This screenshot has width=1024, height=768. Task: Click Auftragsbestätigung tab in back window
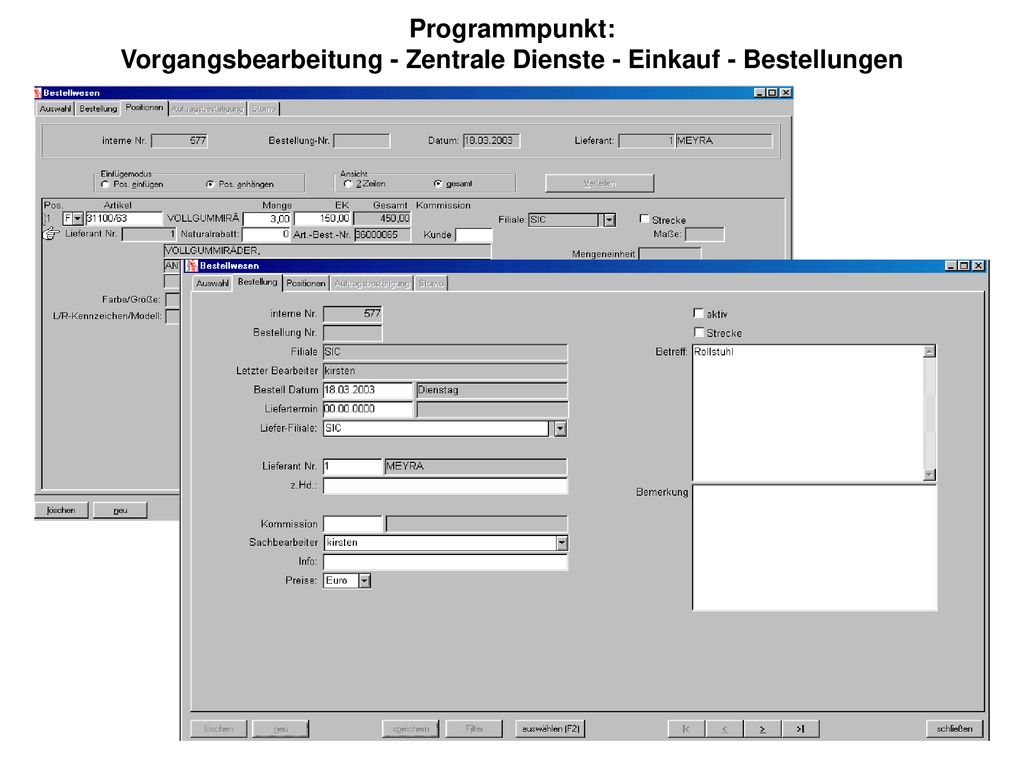click(x=208, y=109)
